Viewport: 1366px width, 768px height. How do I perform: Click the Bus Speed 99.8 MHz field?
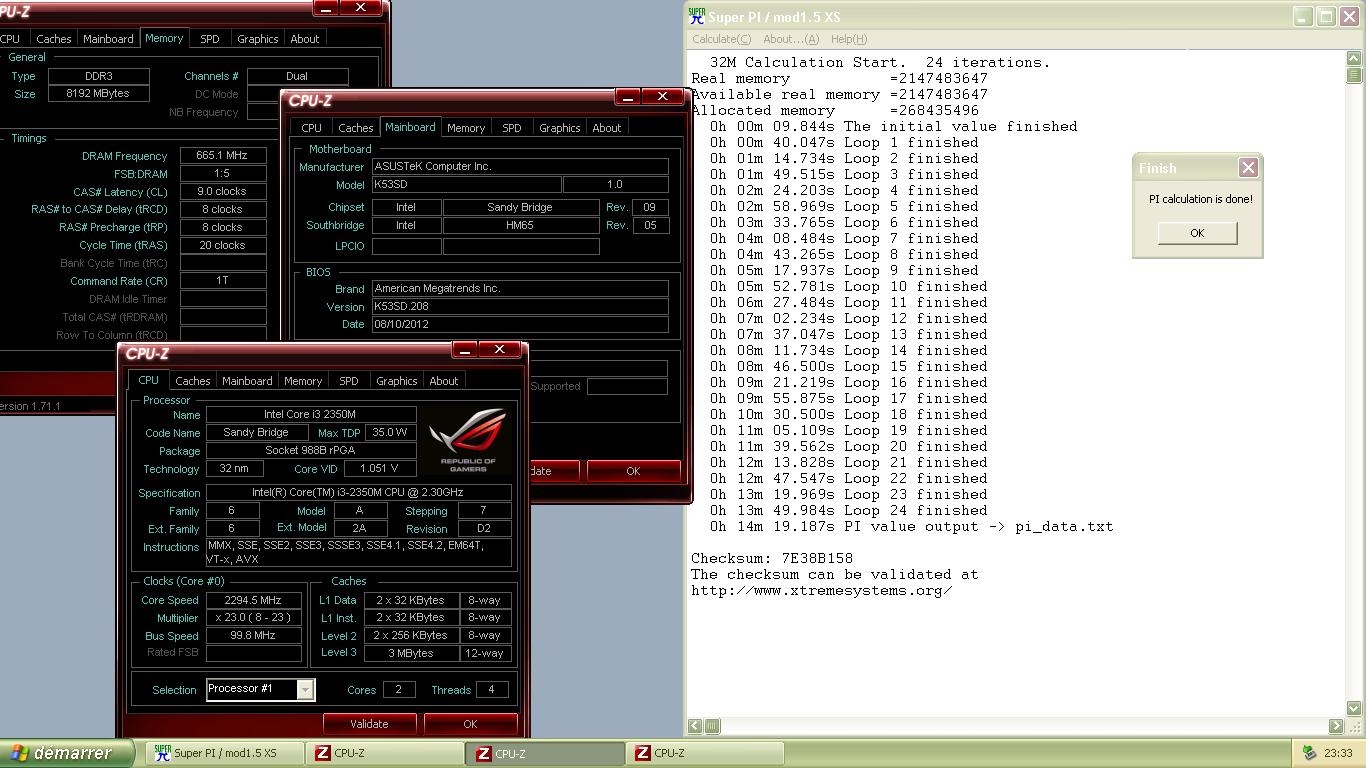tap(254, 636)
